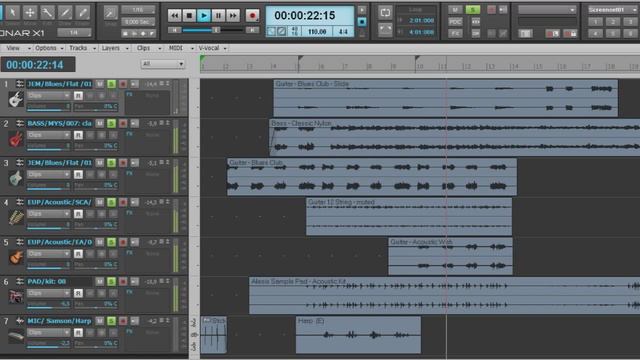The image size is (640, 360).
Task: Mute track 5 EUP/Acoustic/FA
Action: tap(100, 242)
